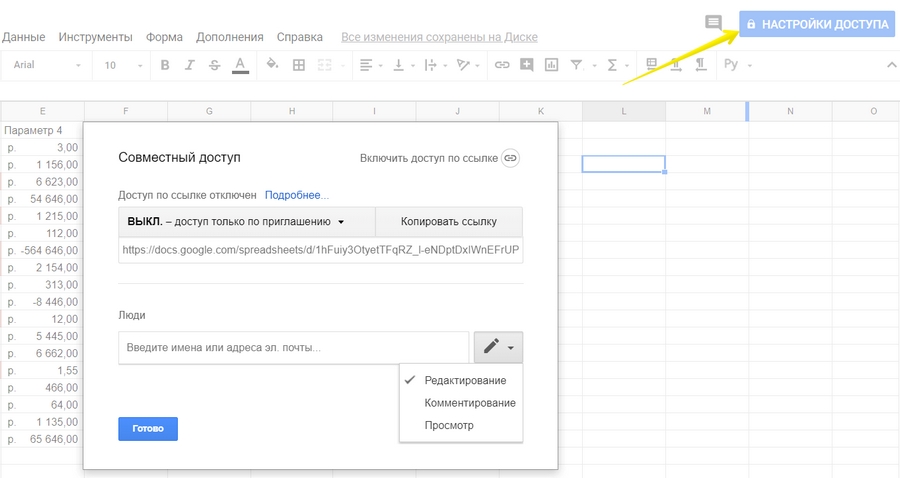The width and height of the screenshot is (900, 478).
Task: Expand the pencil permissions dropdown
Action: pos(498,347)
